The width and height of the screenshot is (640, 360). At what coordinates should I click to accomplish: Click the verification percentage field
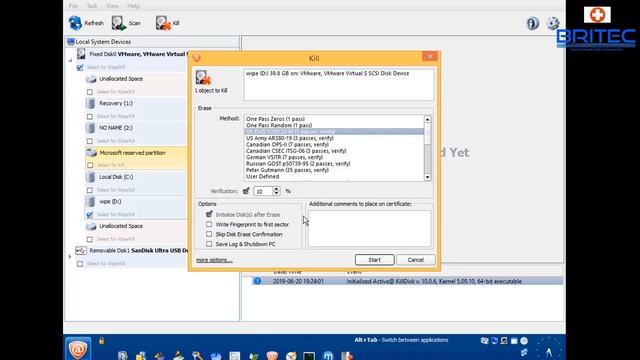tap(263, 191)
